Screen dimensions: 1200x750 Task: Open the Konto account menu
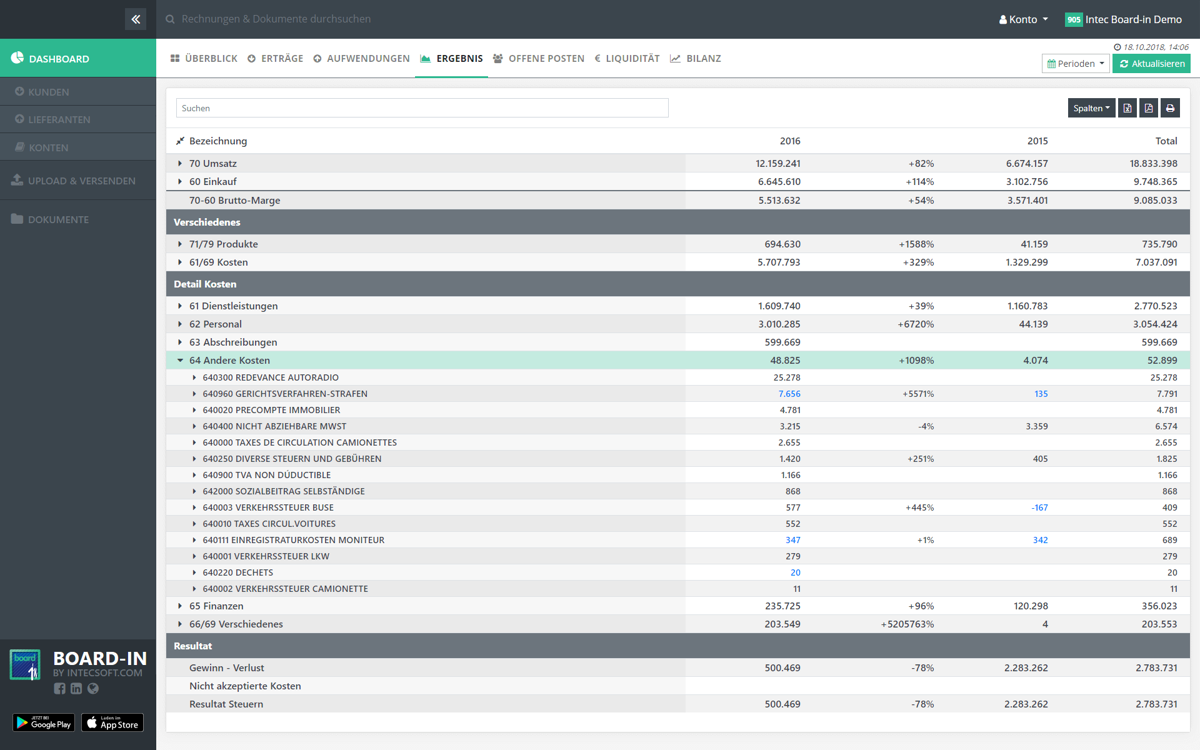[x=1024, y=19]
